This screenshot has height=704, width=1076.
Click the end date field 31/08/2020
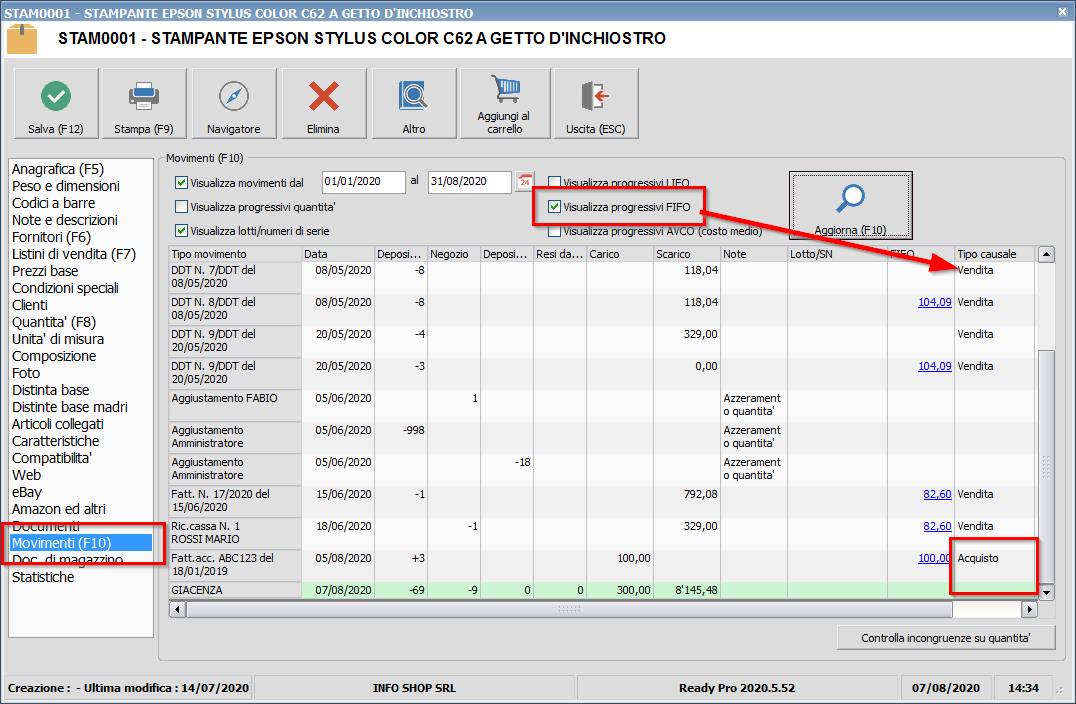(x=469, y=182)
